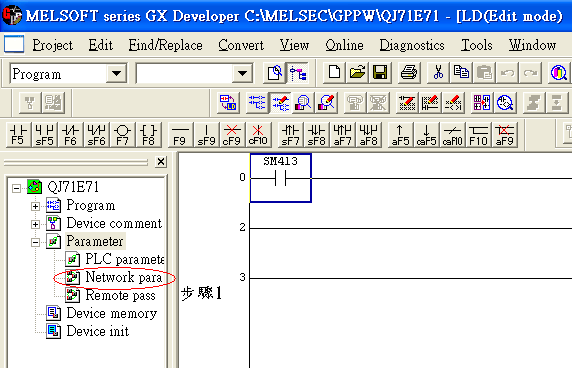This screenshot has width=572, height=368.
Task: Expand the Program tree node
Action: (35, 206)
